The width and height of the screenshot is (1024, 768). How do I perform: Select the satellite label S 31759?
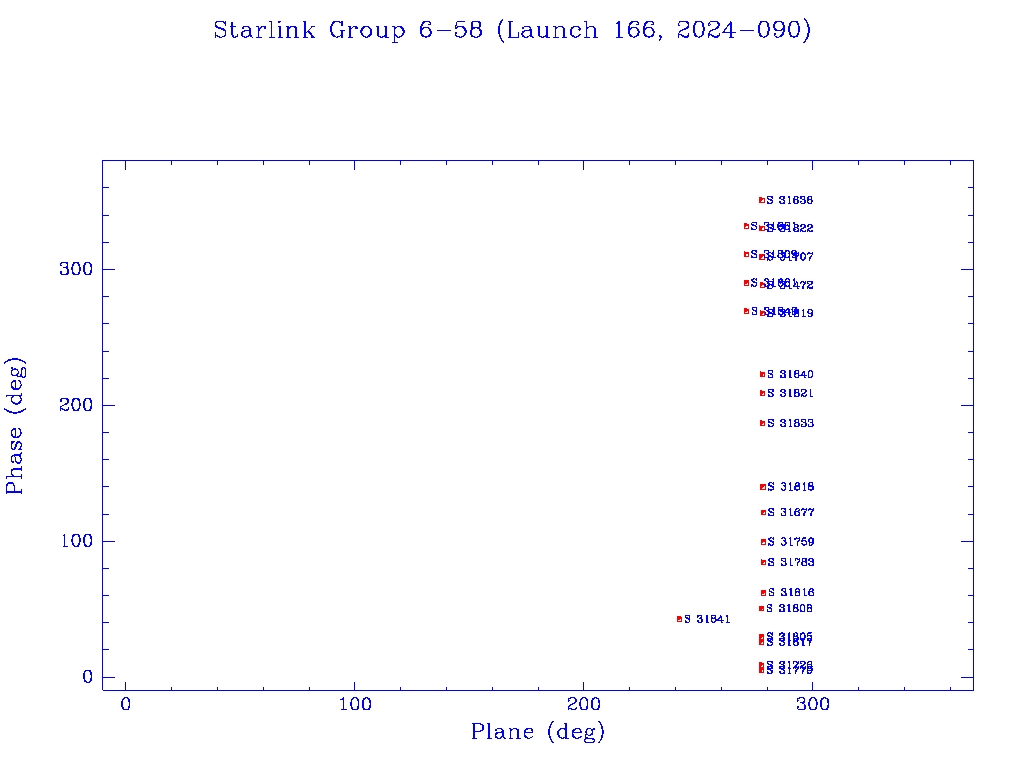[790, 541]
